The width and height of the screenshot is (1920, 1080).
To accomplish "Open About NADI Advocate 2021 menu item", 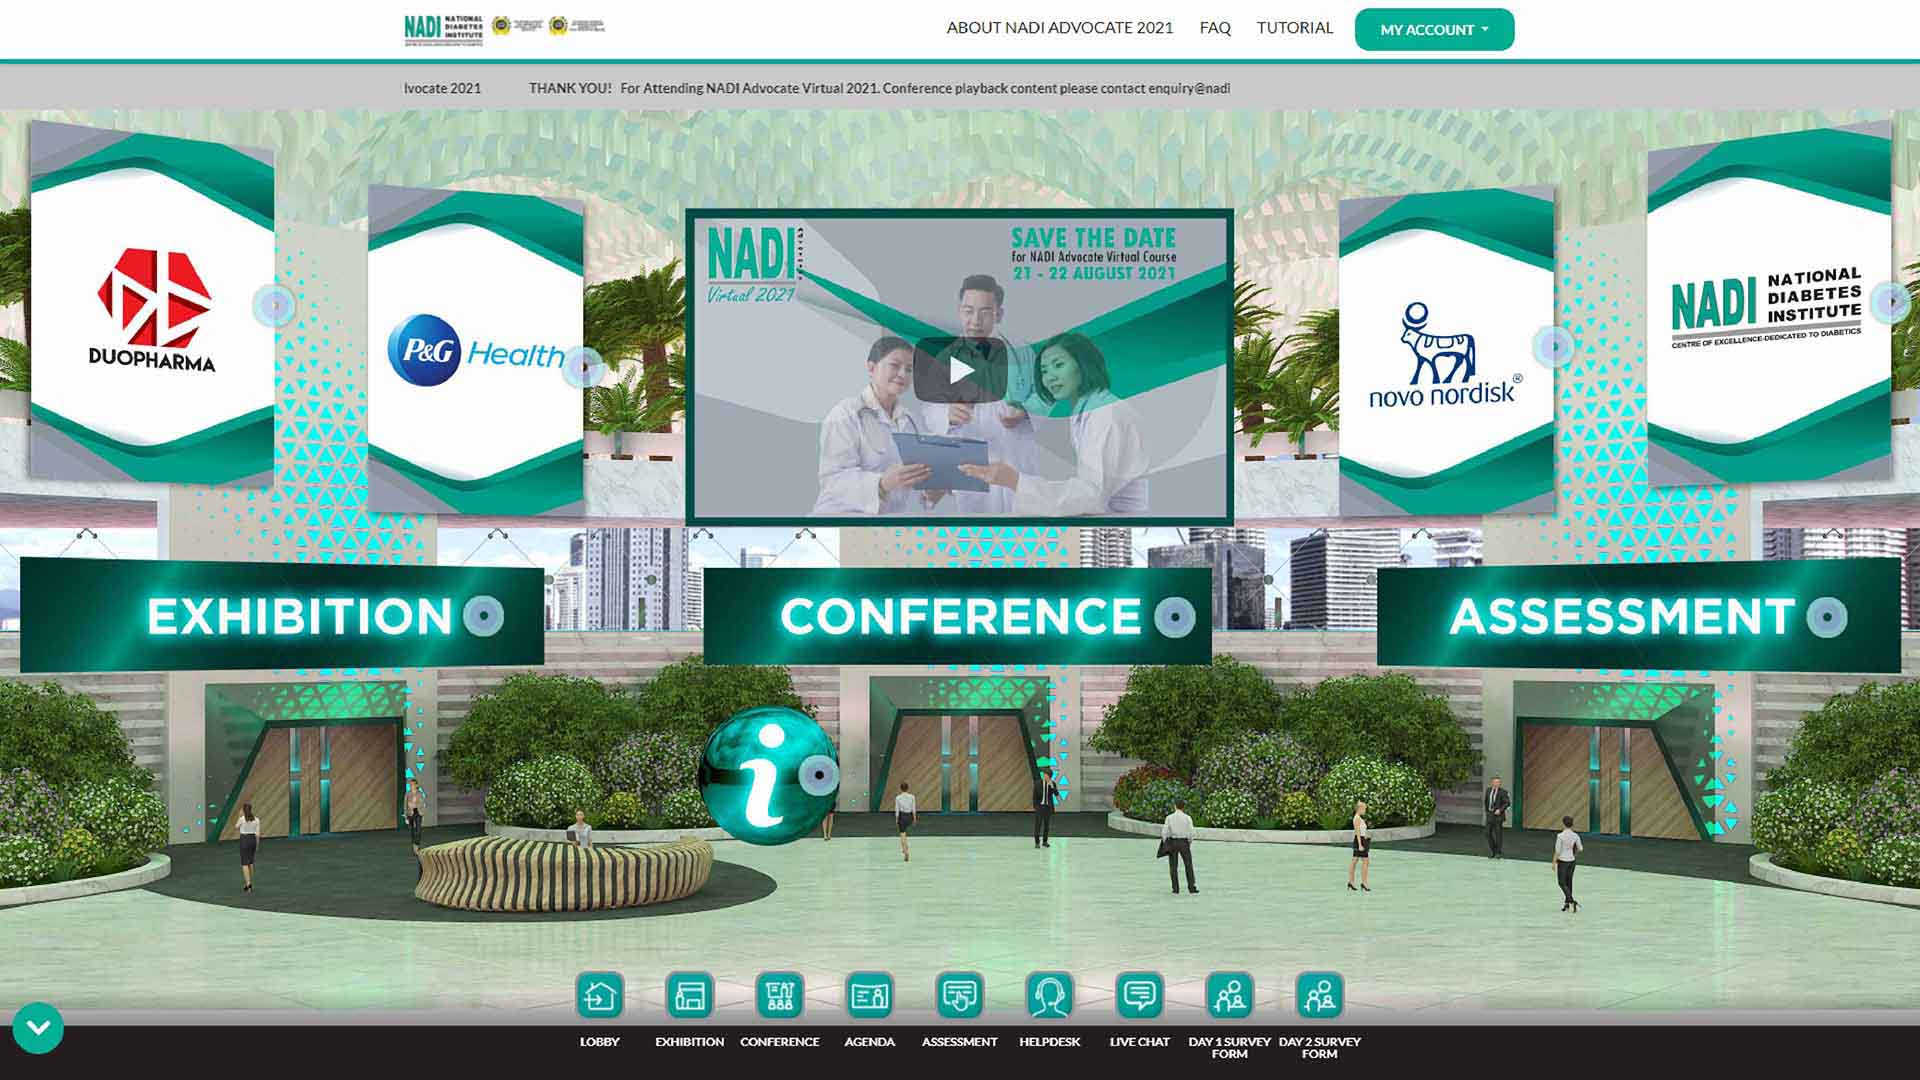I will coord(1059,28).
